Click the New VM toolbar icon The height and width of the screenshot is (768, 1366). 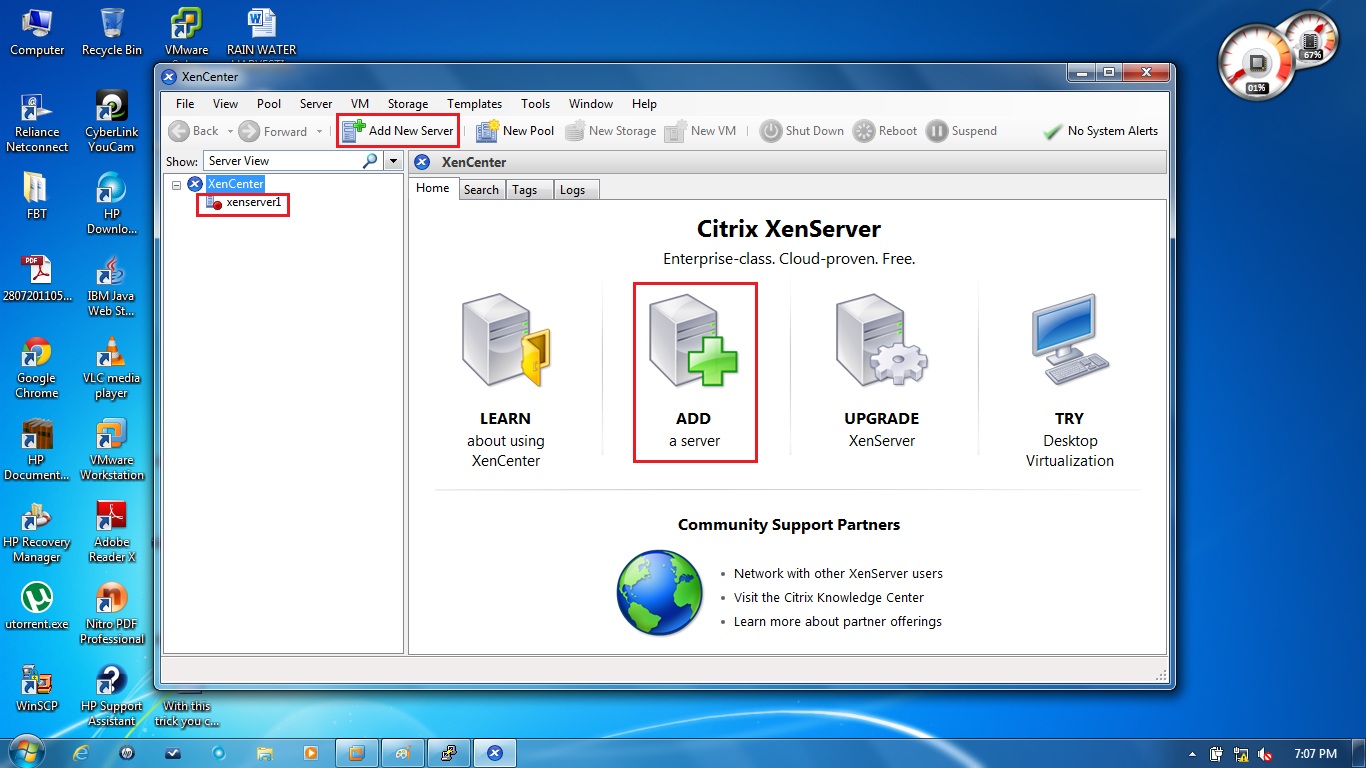(x=676, y=131)
